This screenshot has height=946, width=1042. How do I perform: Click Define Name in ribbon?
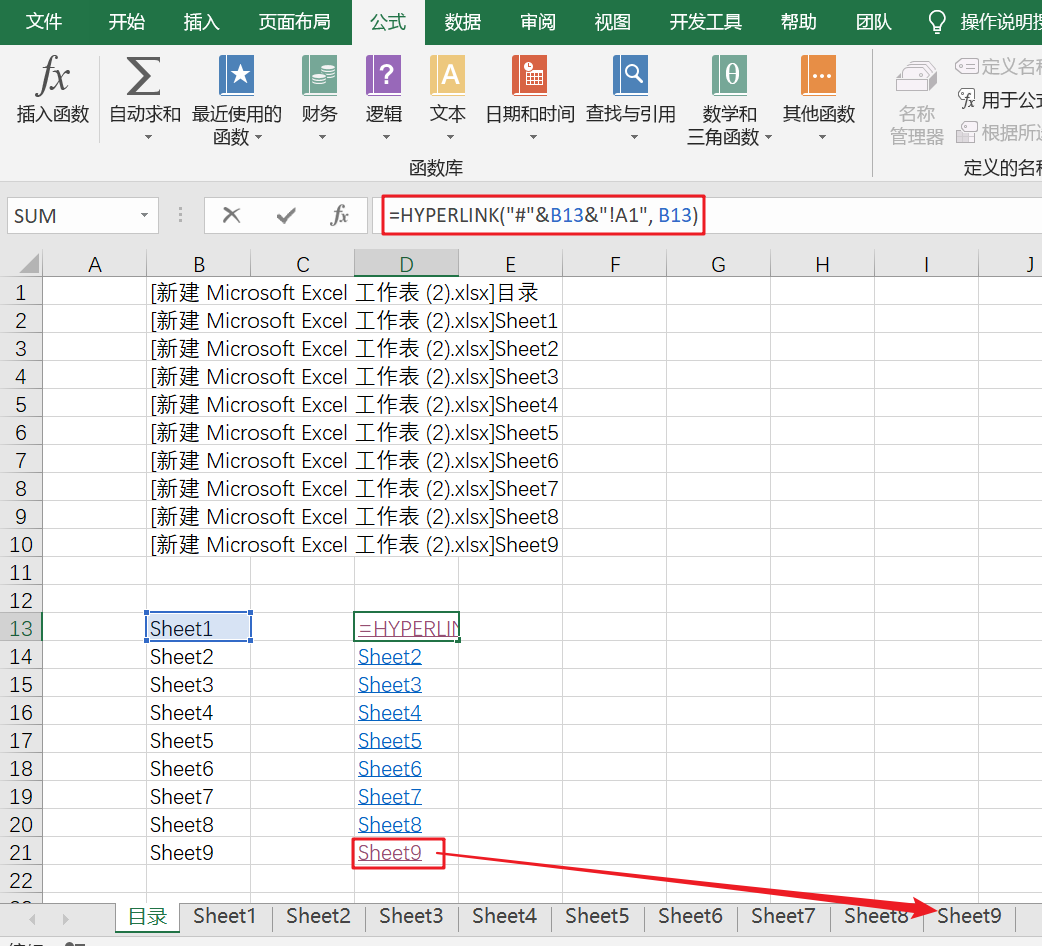tap(998, 66)
